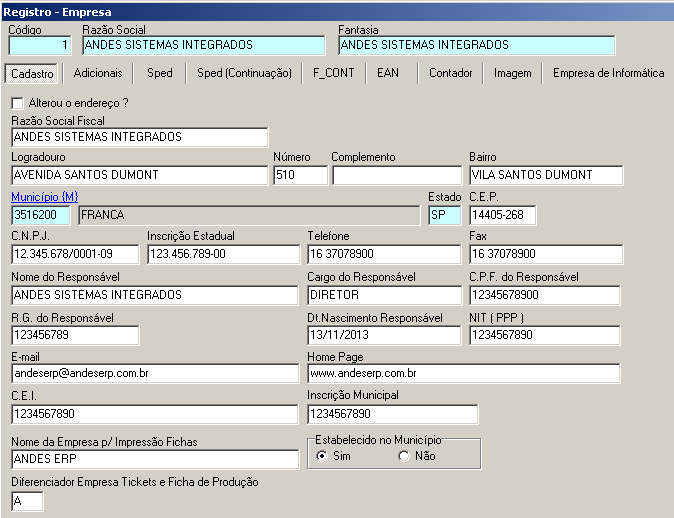This screenshot has height=518, width=674.
Task: Click the Logradouro field
Action: click(140, 175)
